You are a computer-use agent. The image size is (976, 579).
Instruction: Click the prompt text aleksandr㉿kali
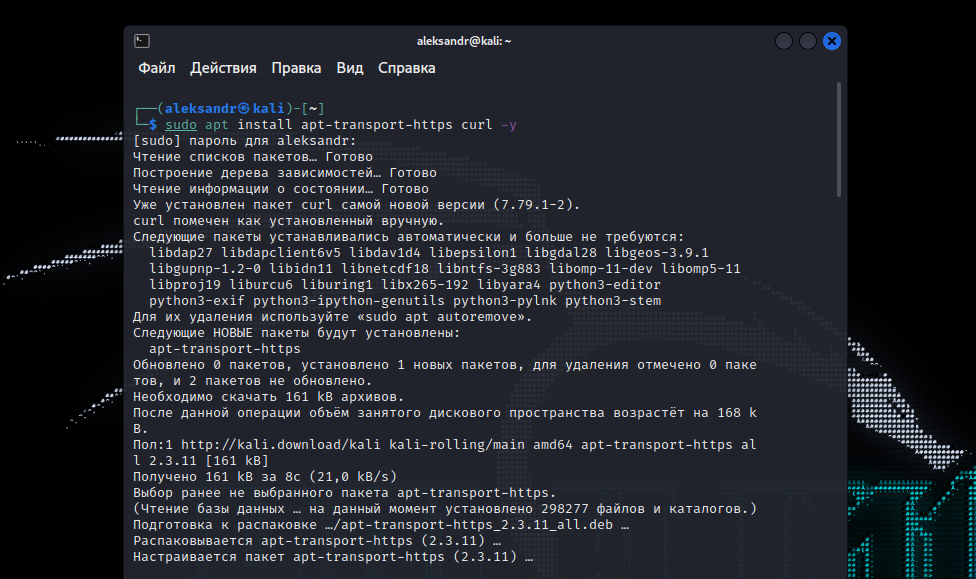click(x=225, y=108)
